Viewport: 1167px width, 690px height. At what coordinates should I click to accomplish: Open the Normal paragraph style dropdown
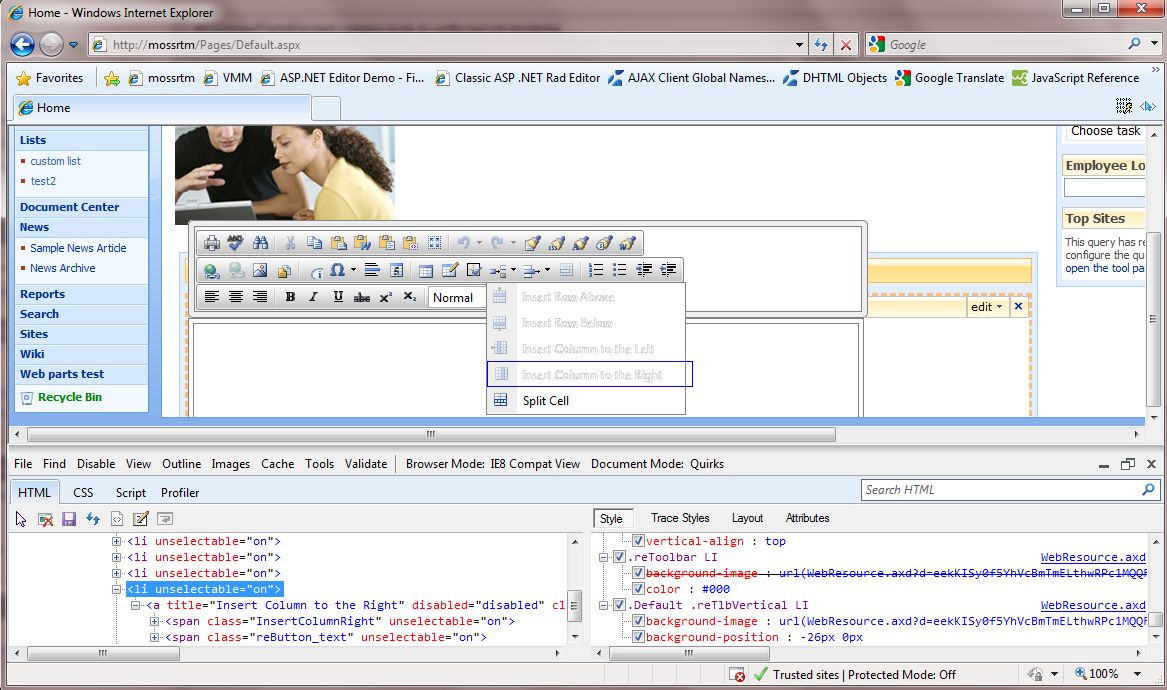[x=455, y=297]
